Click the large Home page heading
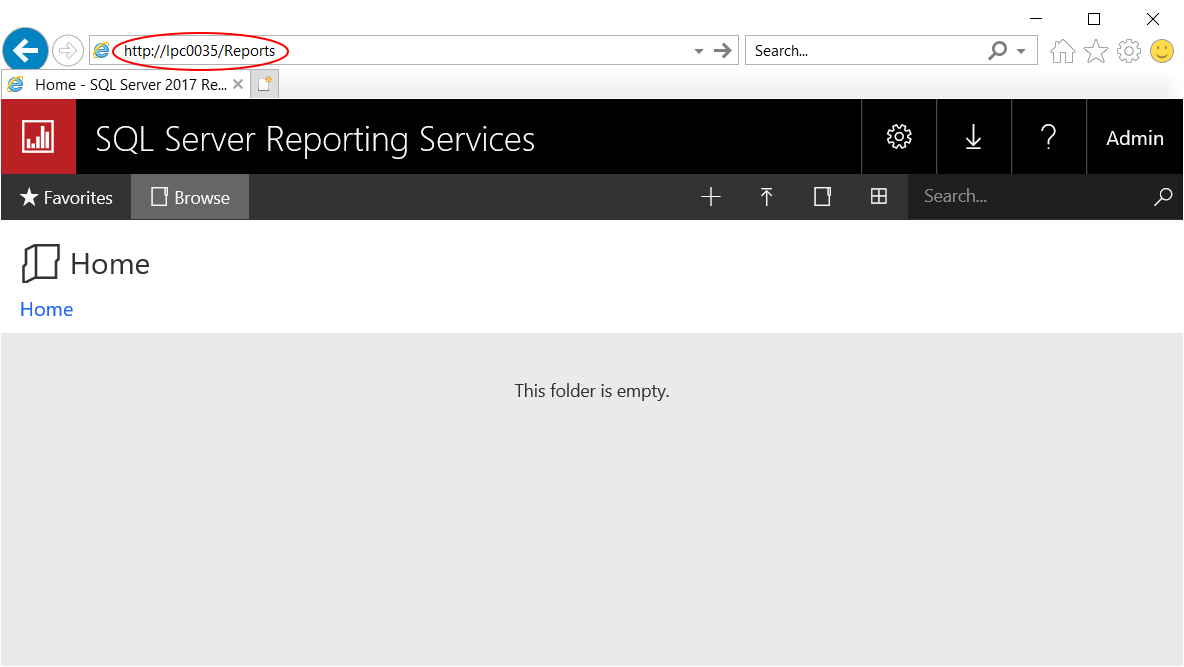 pos(110,264)
